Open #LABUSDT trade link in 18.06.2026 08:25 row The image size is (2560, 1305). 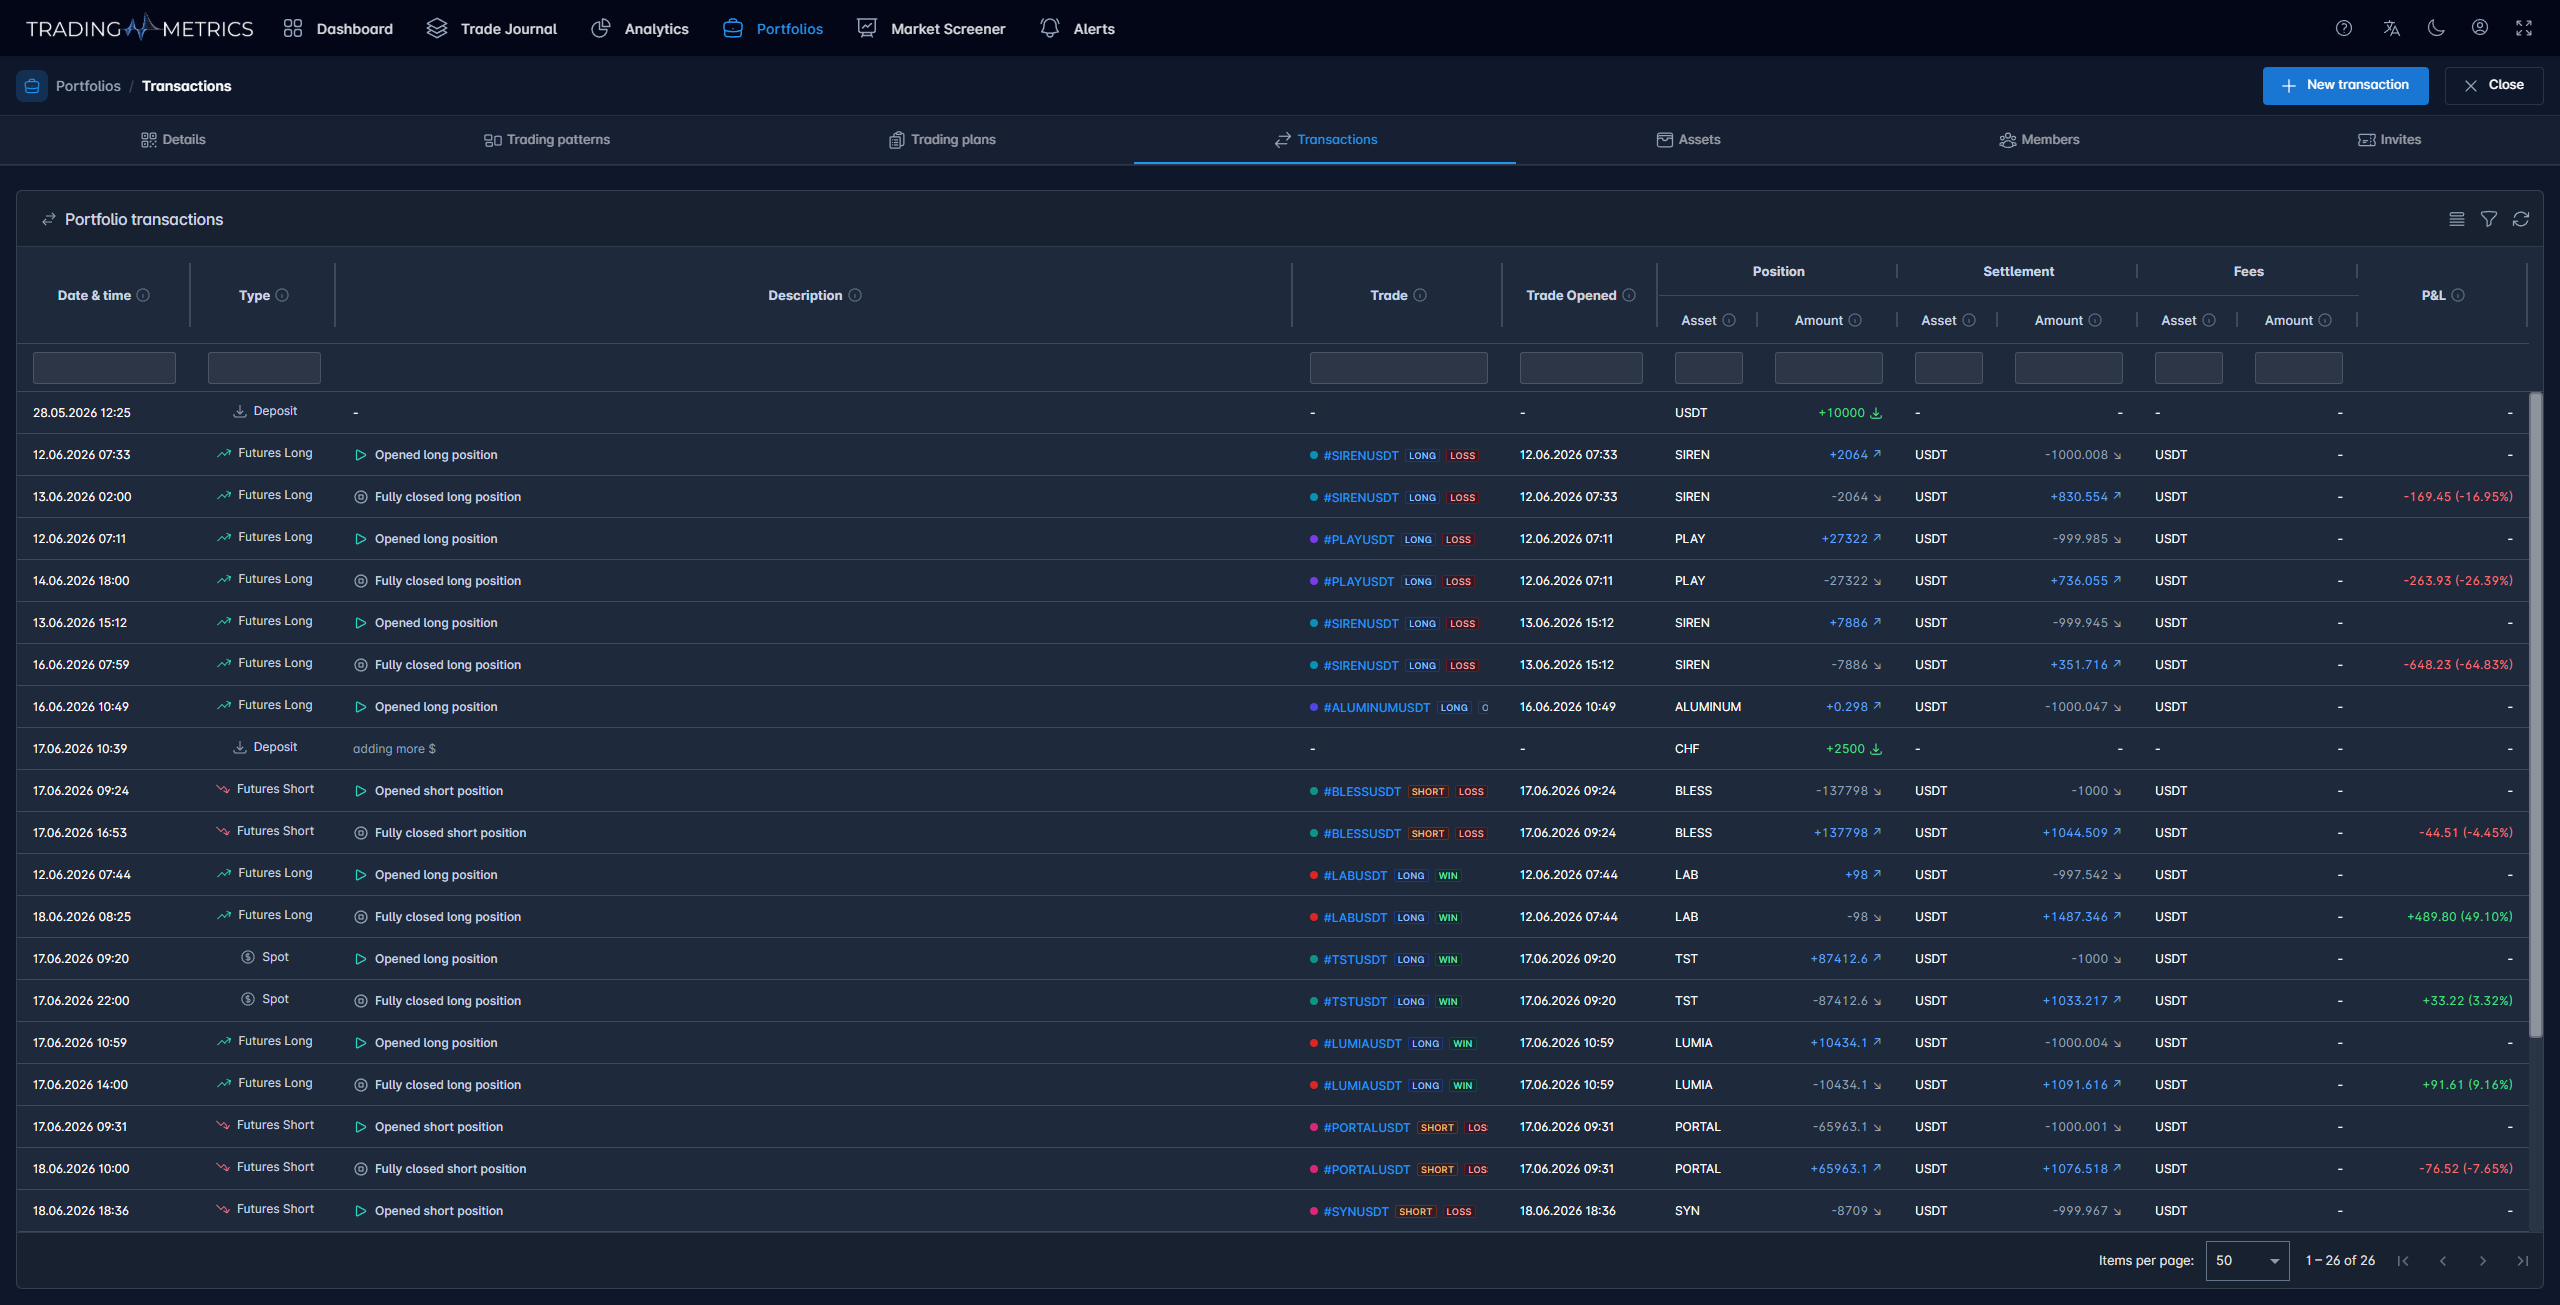tap(1354, 917)
